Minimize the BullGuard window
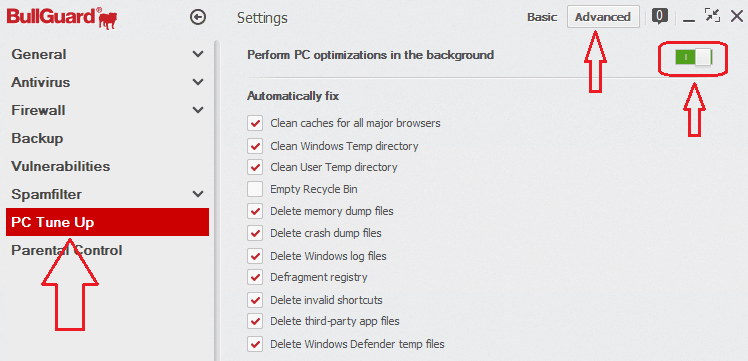 pyautogui.click(x=688, y=20)
